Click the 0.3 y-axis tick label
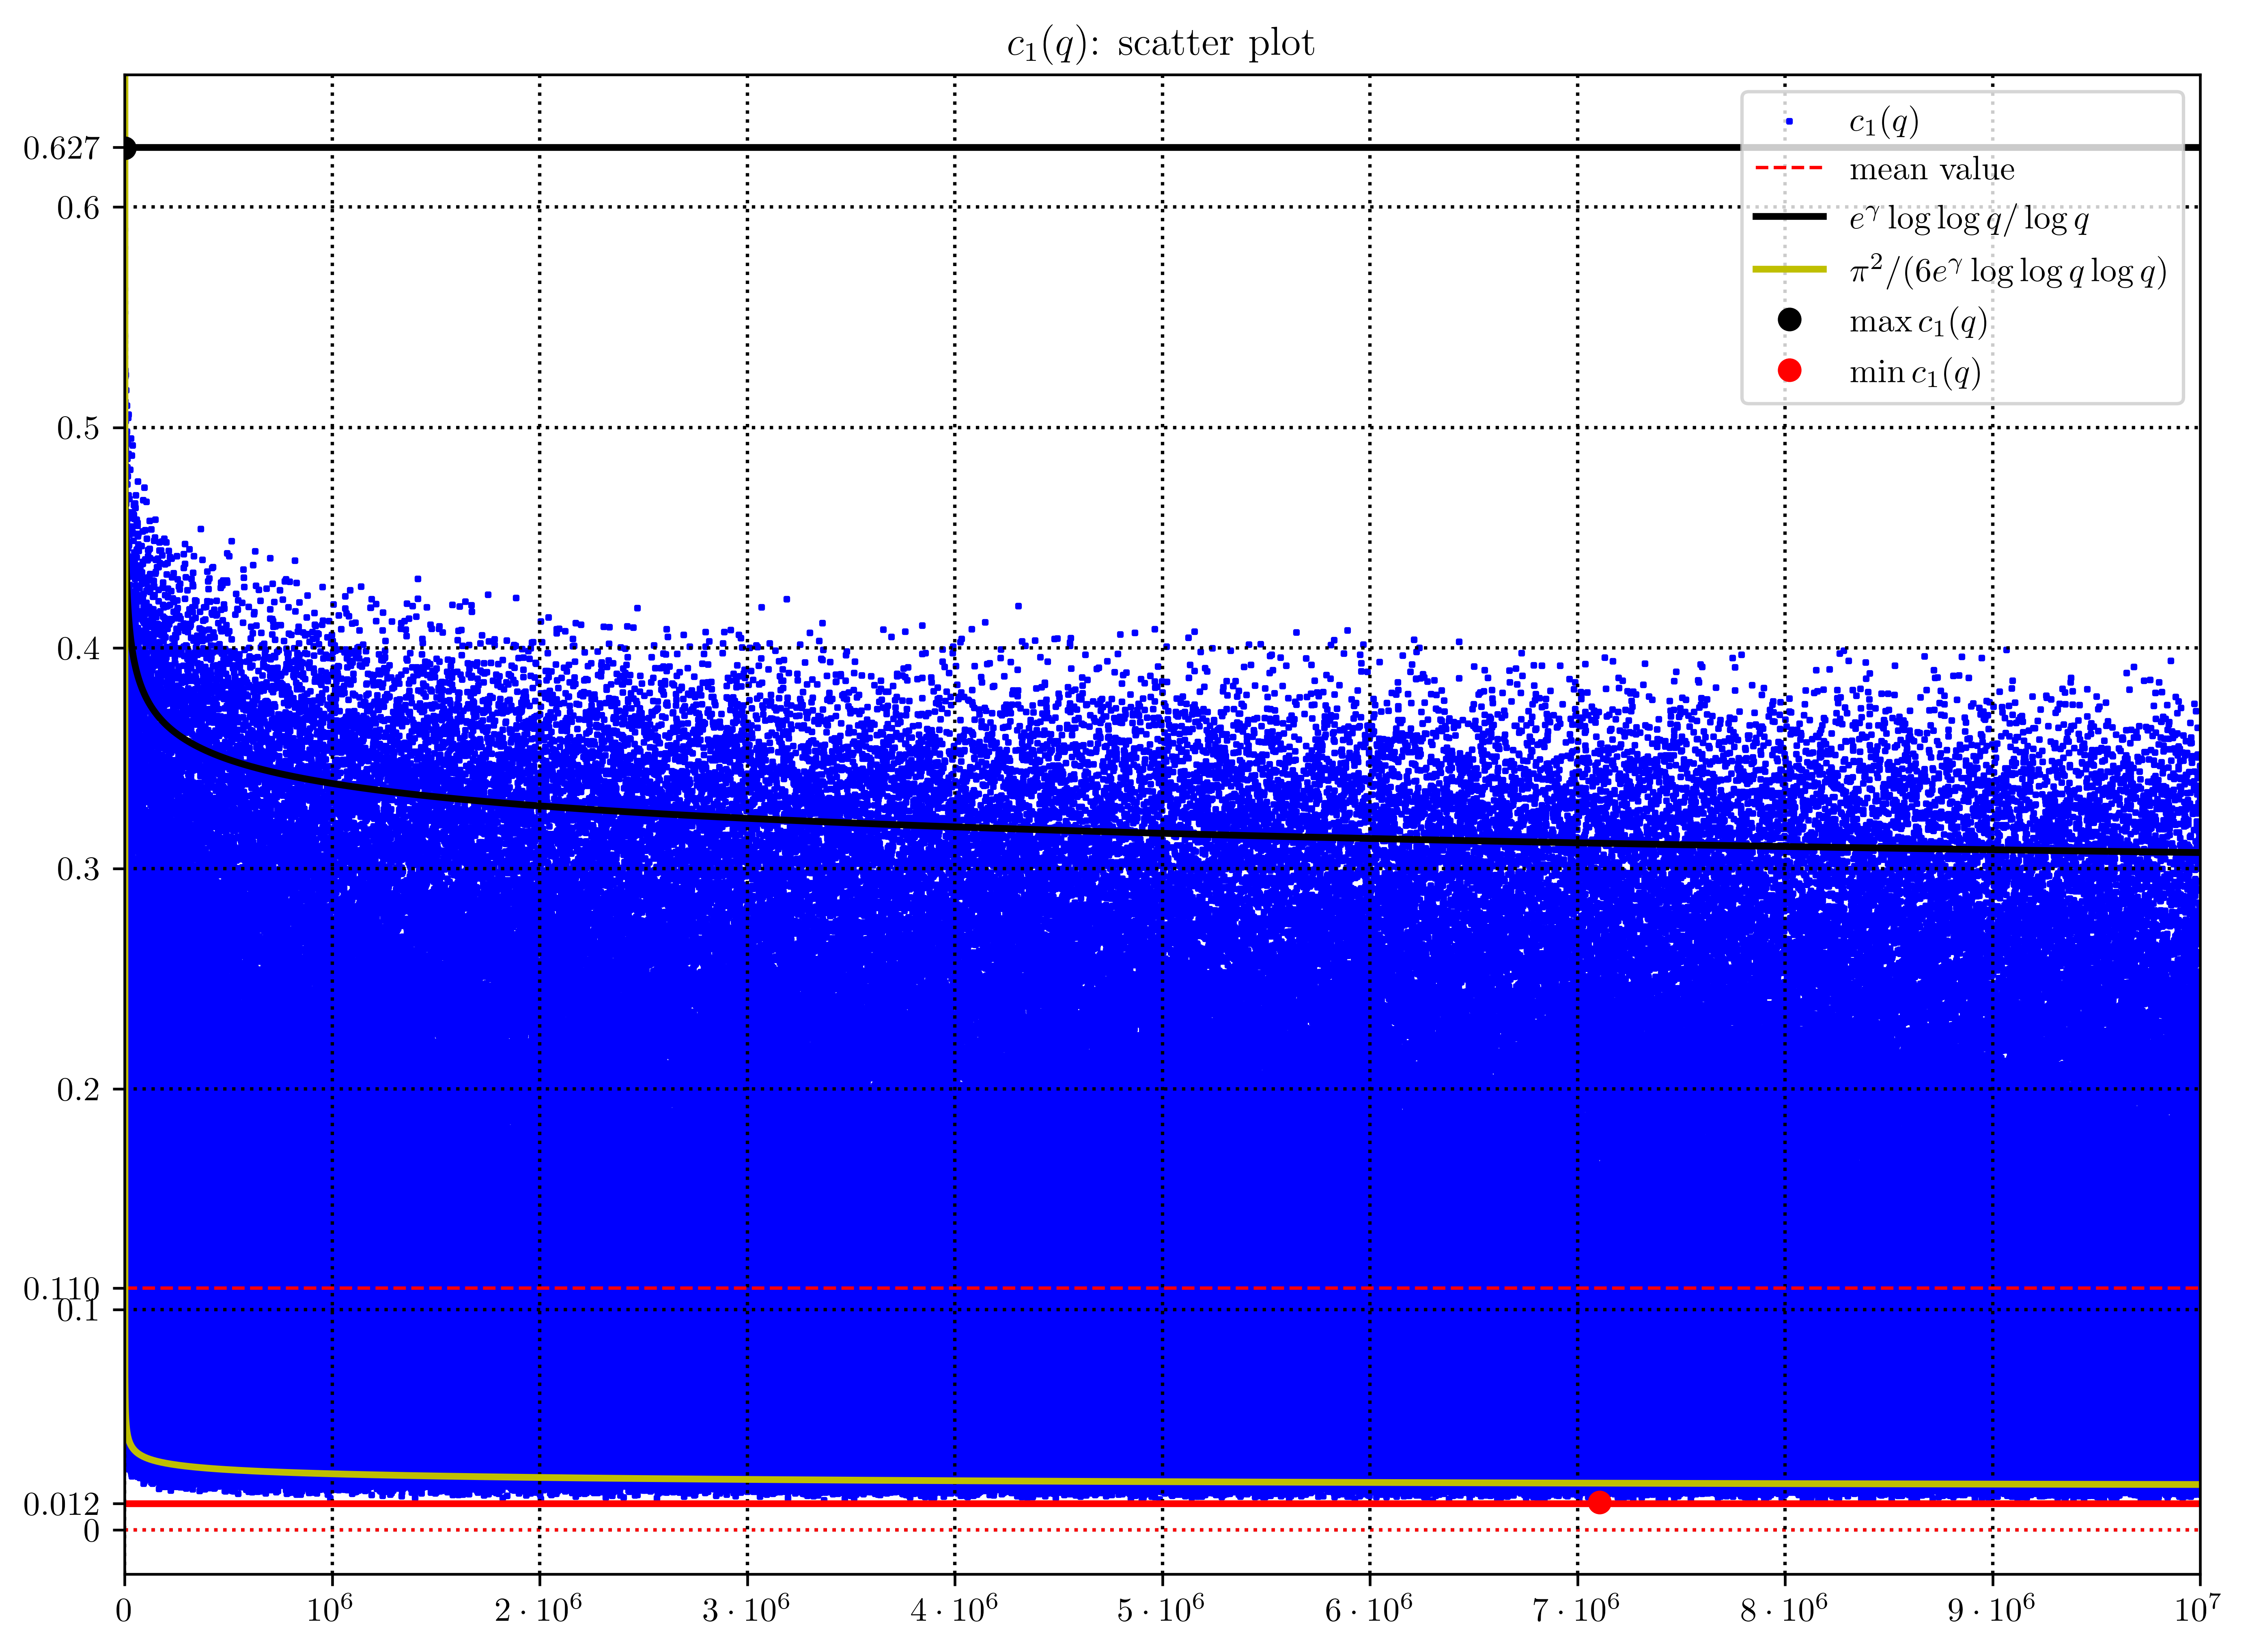Image resolution: width=2248 pixels, height=1652 pixels. coord(77,869)
